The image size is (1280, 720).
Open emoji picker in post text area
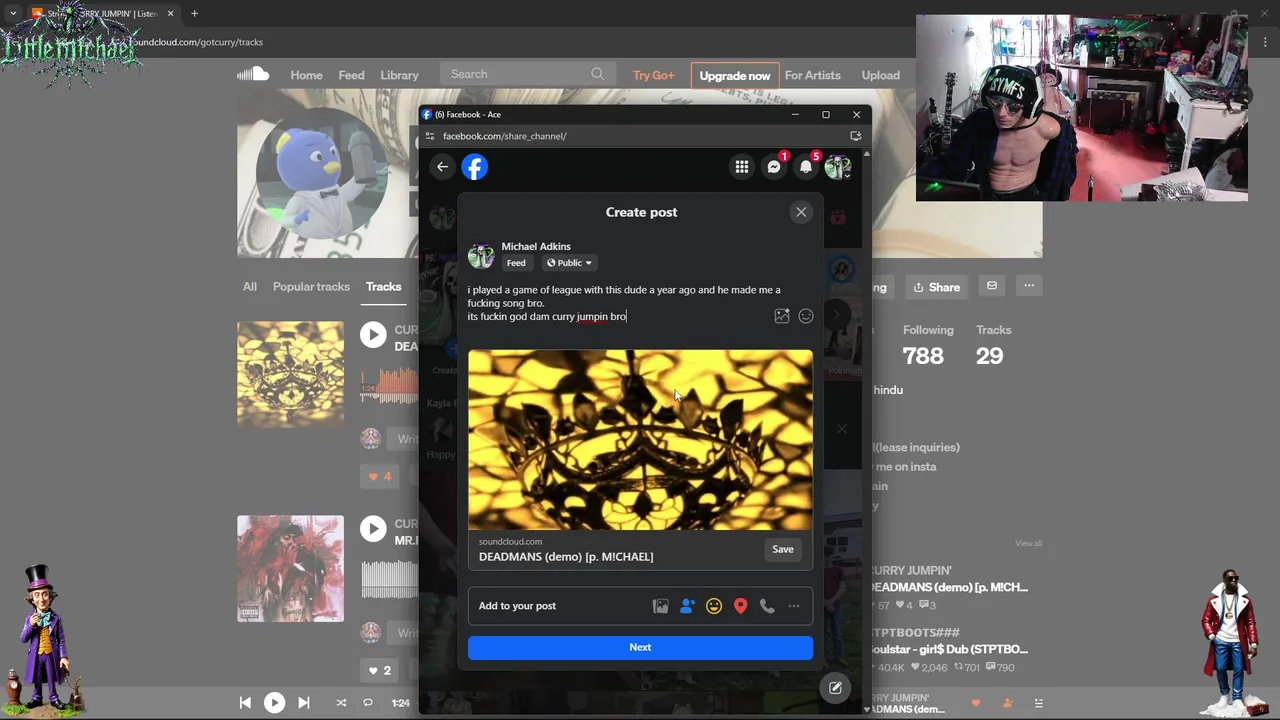[x=806, y=316]
